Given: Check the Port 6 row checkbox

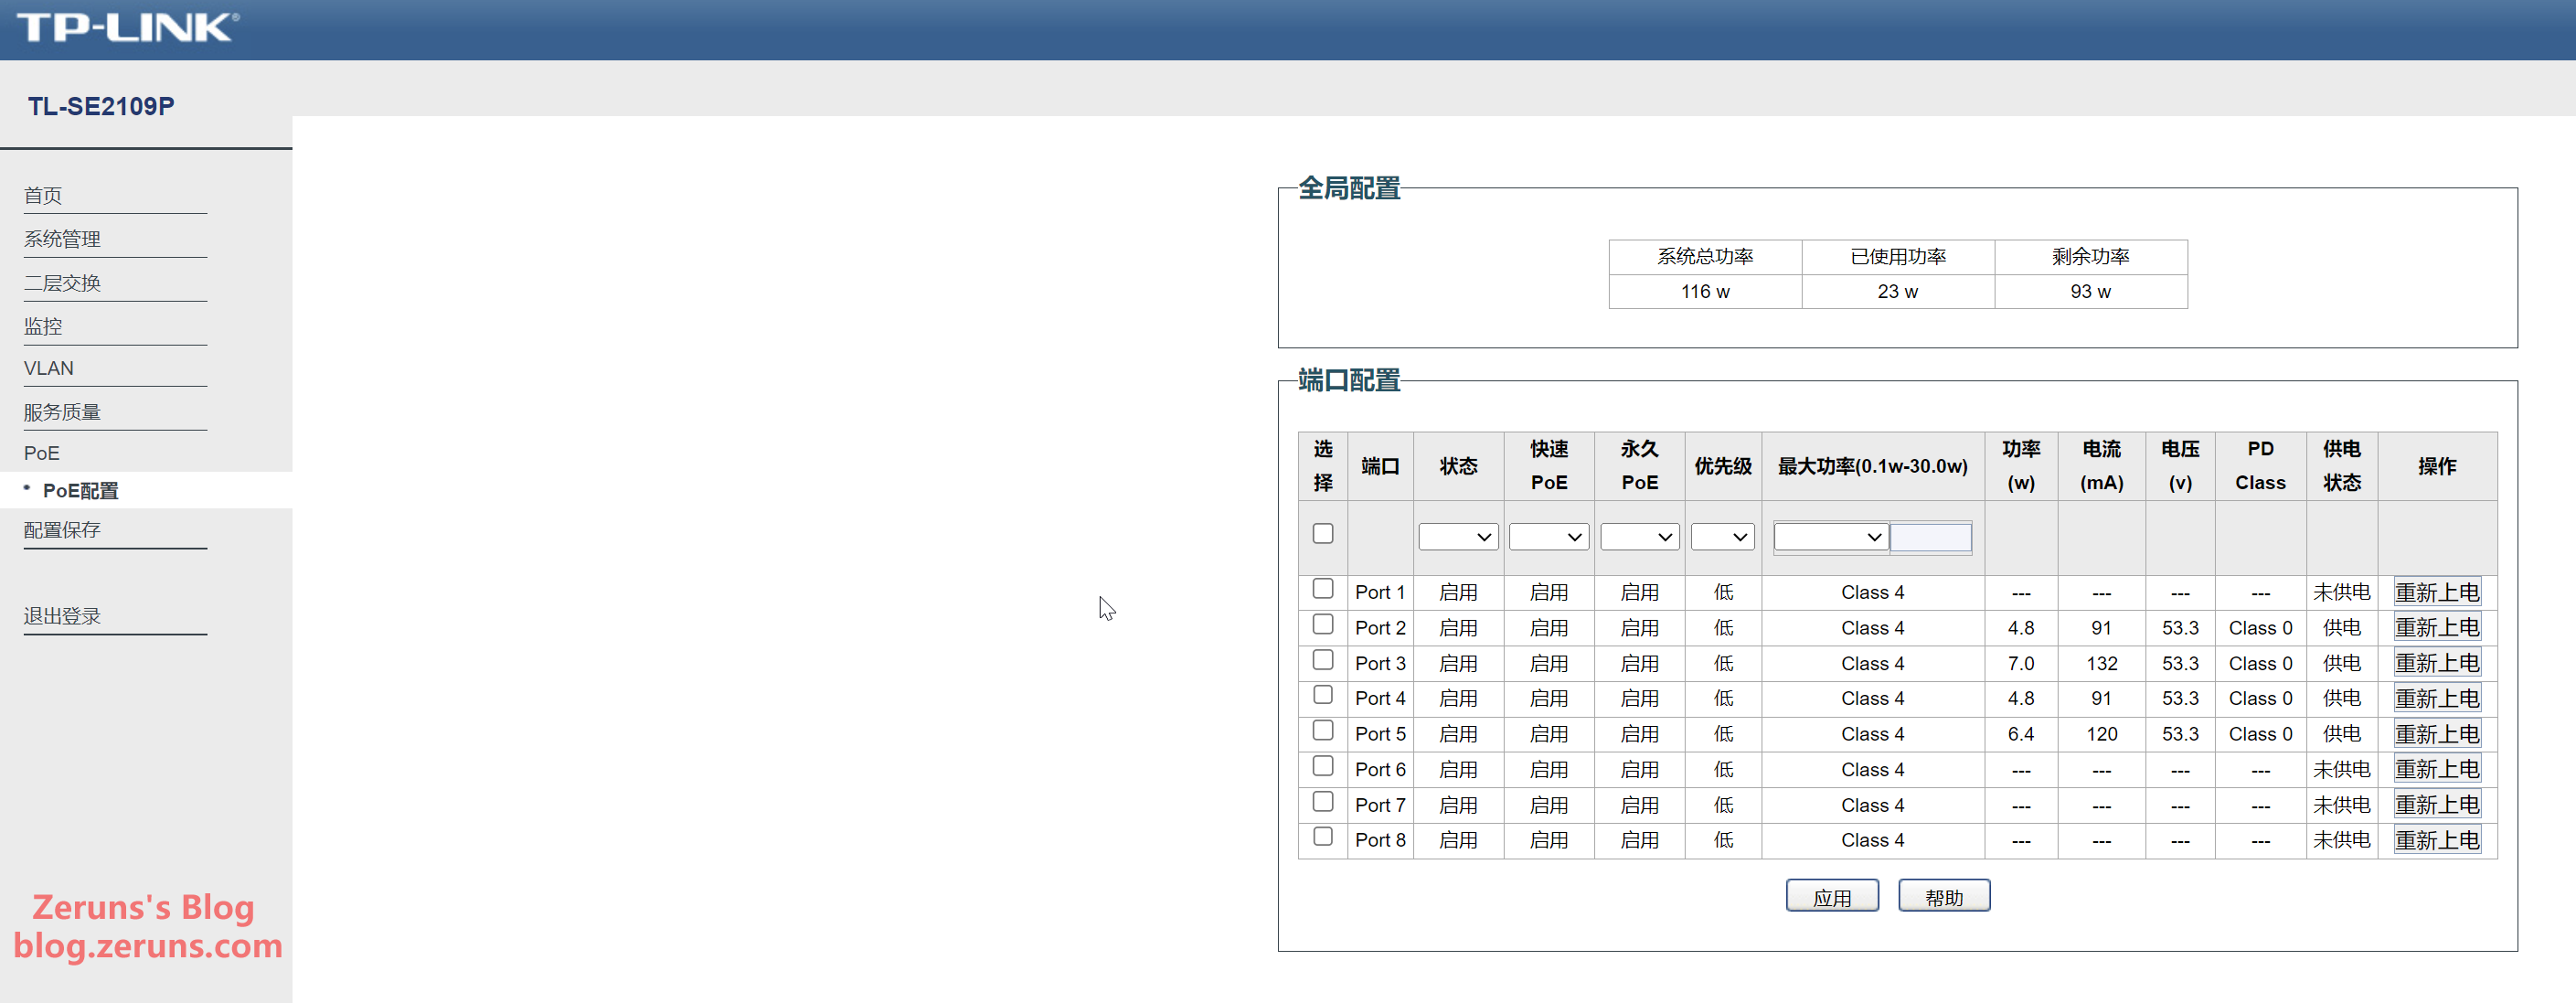Looking at the screenshot, I should pos(1323,766).
